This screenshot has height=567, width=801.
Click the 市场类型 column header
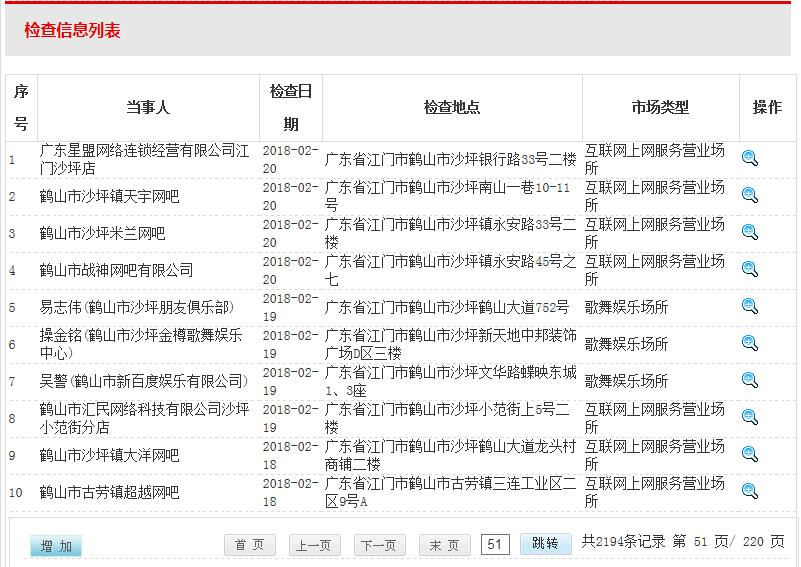(660, 107)
